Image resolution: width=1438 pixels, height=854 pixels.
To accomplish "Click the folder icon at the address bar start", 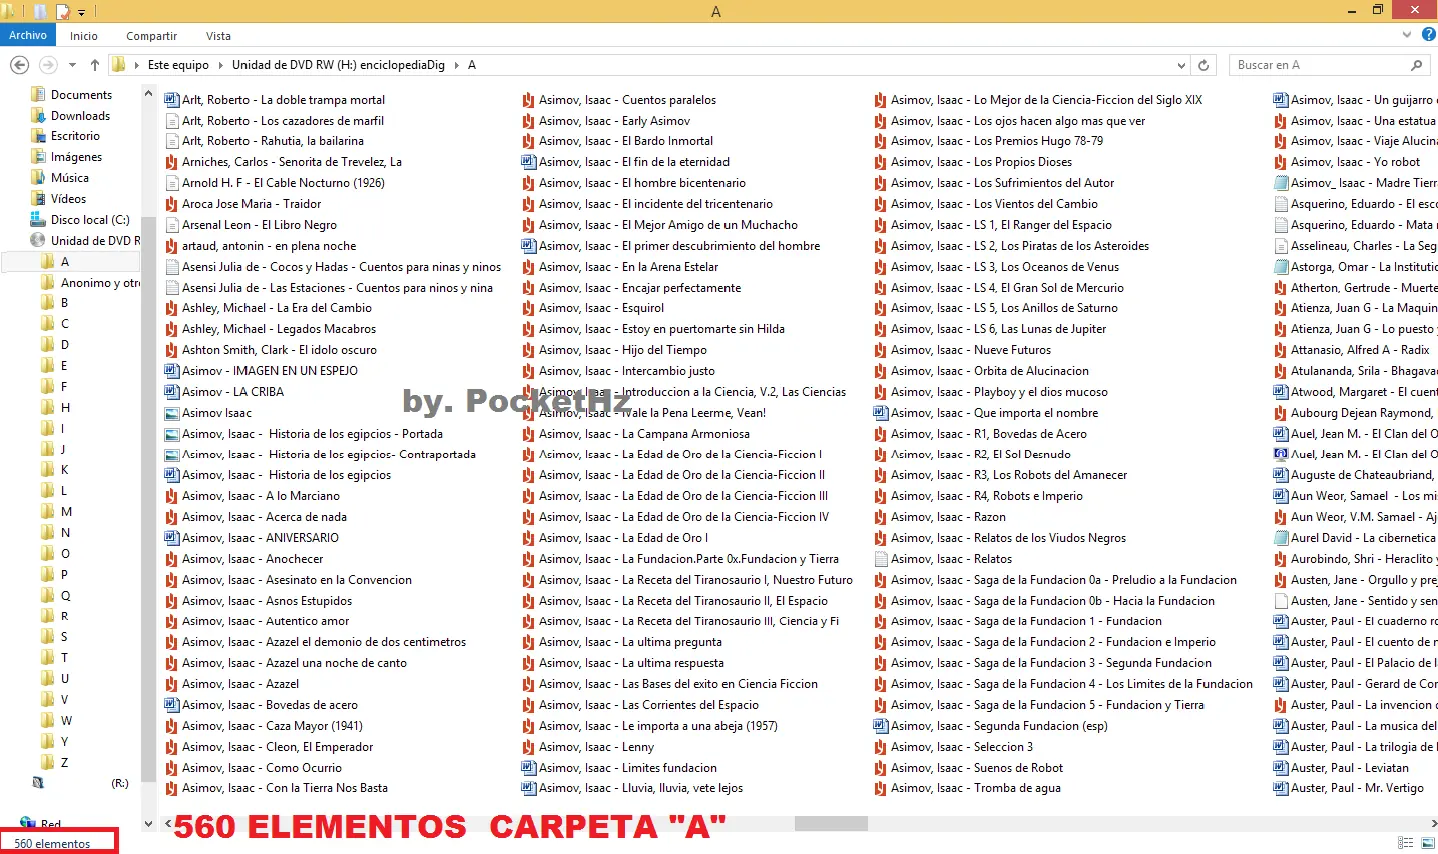I will pos(119,65).
